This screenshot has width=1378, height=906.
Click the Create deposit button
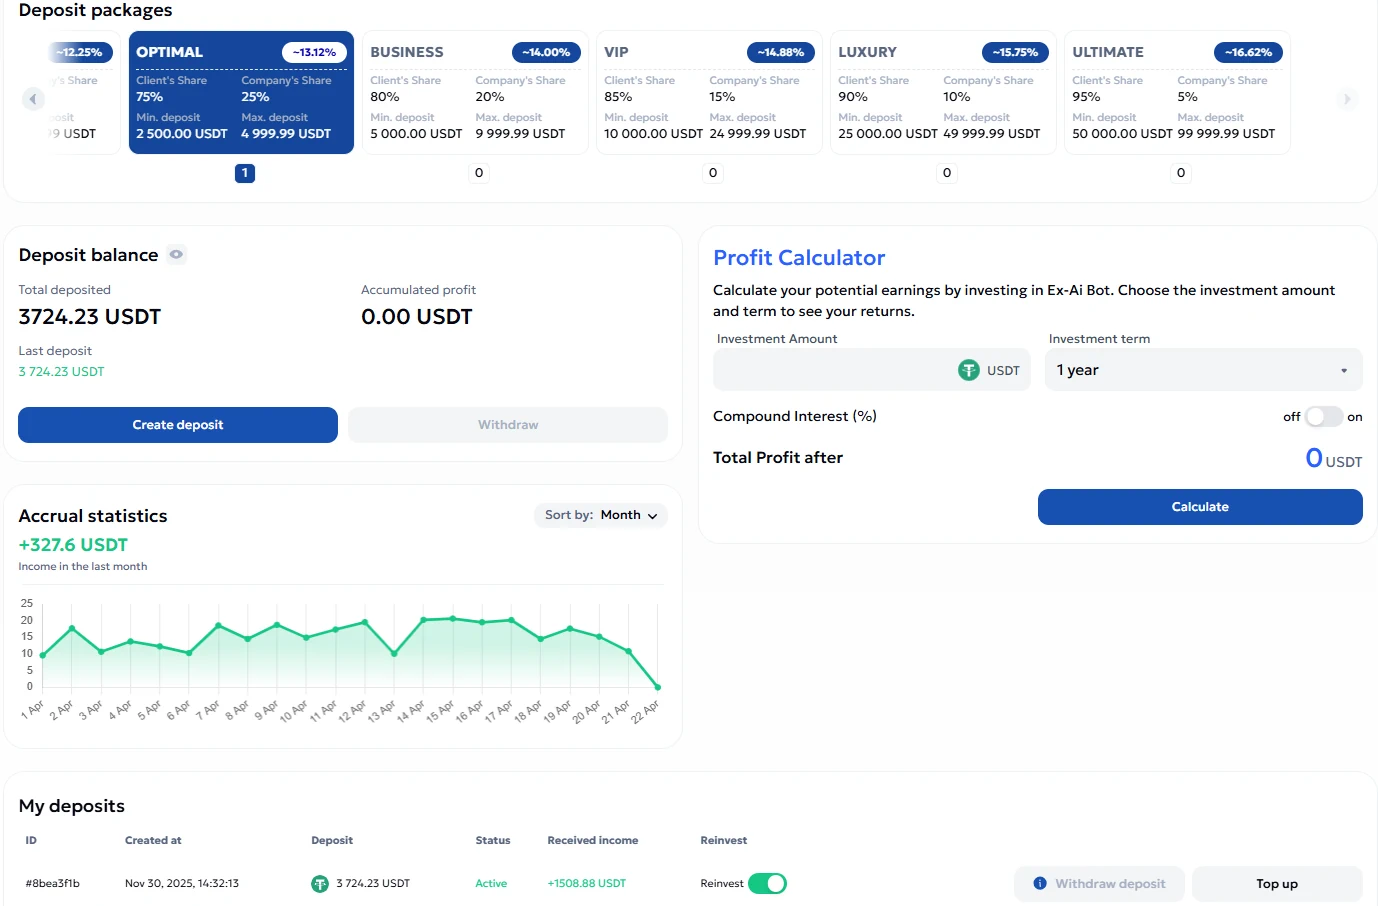[x=178, y=425]
